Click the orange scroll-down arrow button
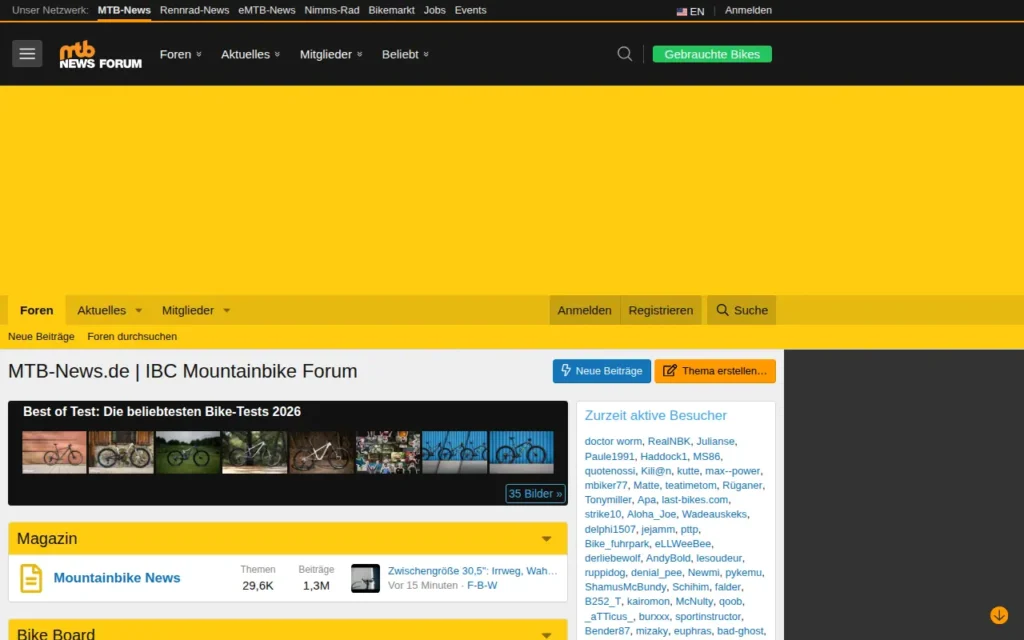The height and width of the screenshot is (640, 1024). click(999, 615)
